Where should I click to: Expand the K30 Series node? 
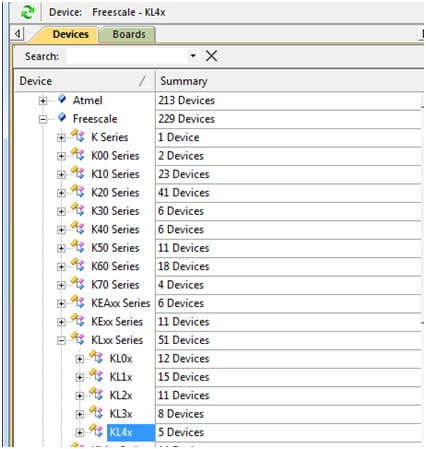coord(61,211)
